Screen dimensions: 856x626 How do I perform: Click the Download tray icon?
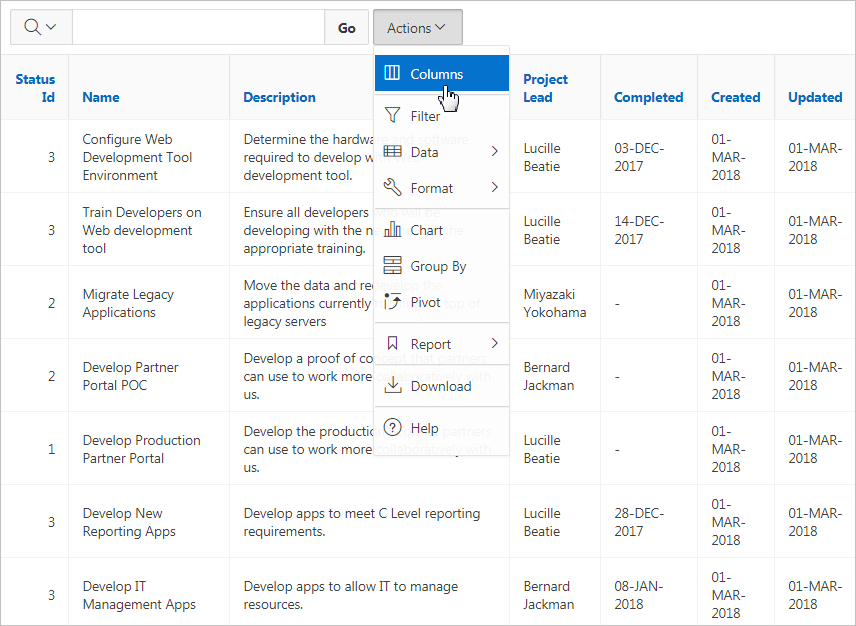pos(392,386)
